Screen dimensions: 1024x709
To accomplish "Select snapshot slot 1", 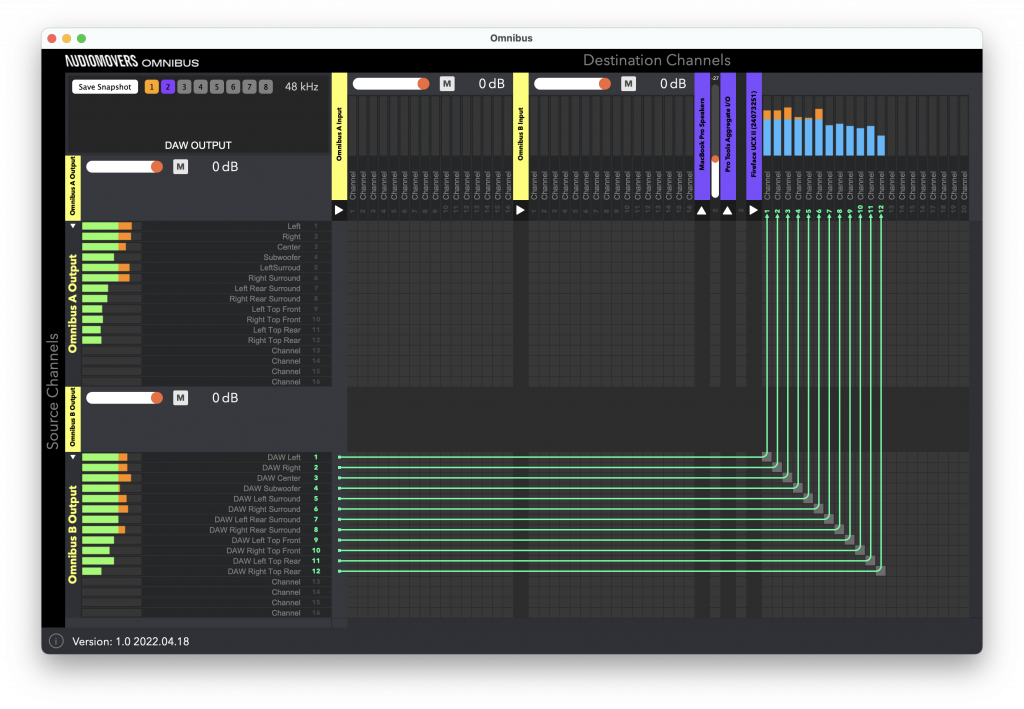I will tap(152, 87).
